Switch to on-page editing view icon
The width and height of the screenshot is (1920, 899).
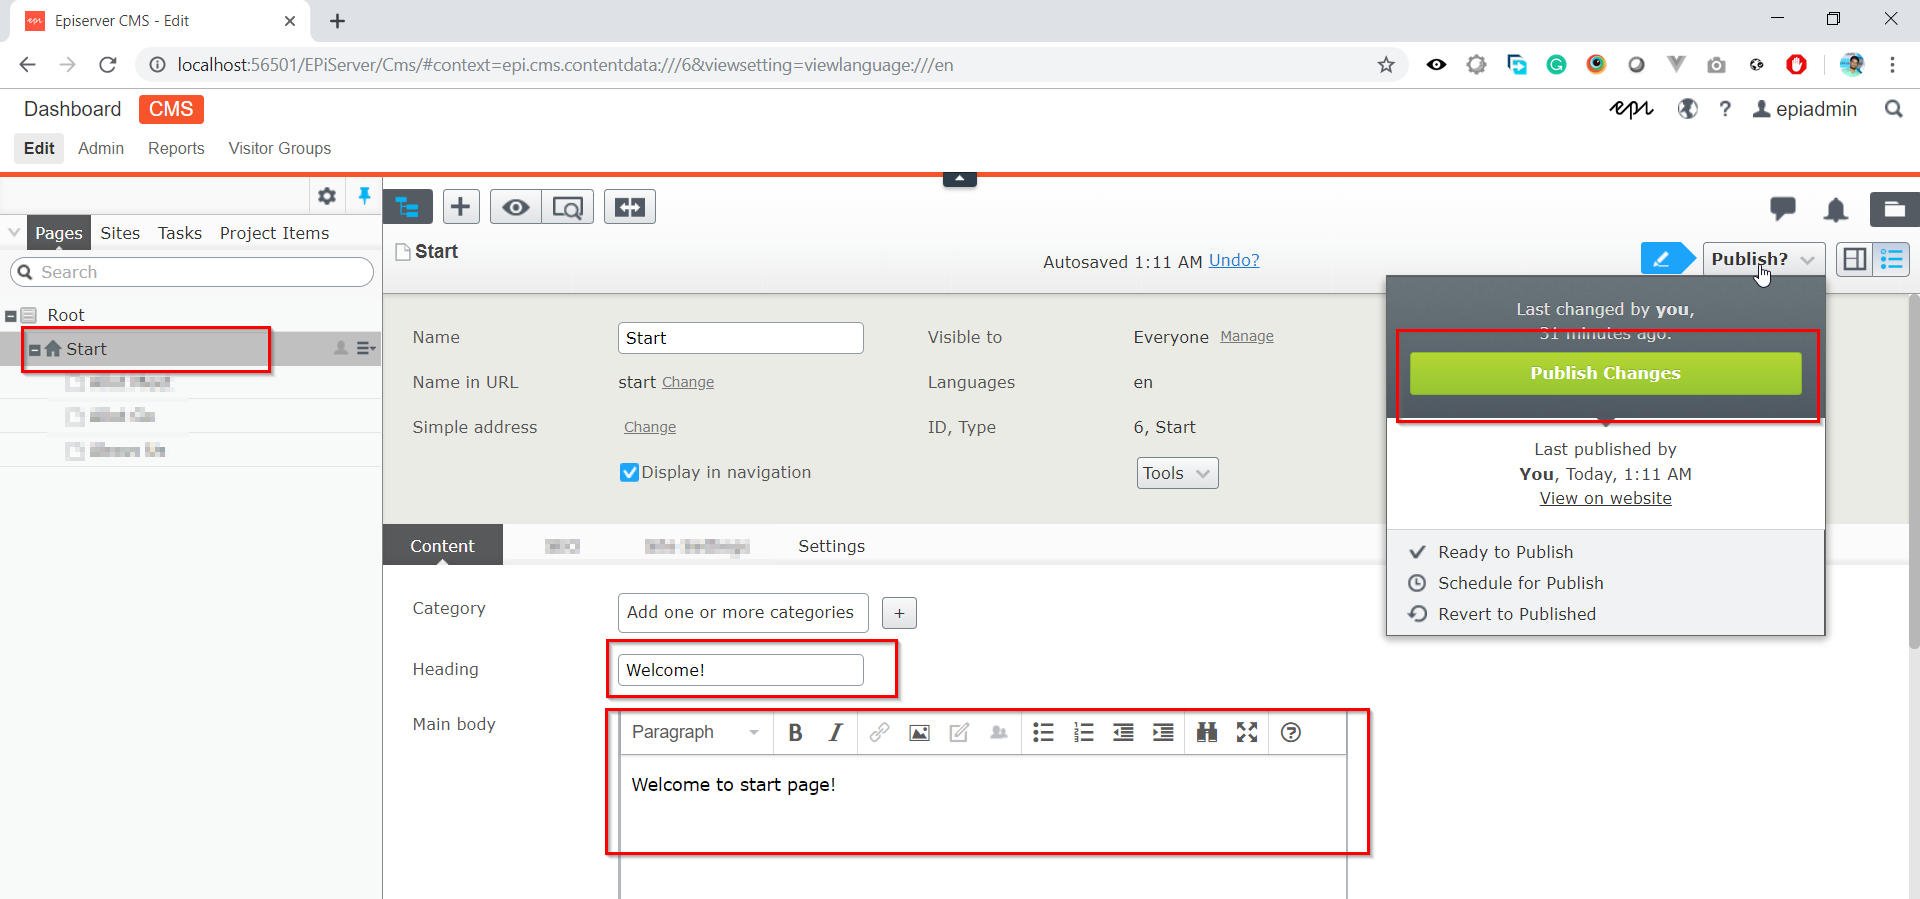[1855, 259]
